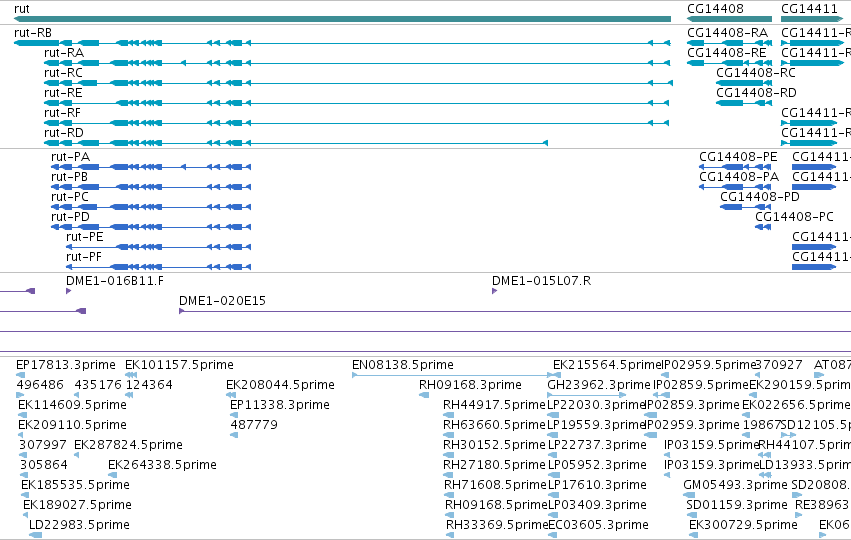This screenshot has height=540, width=851.
Task: Click EST label EK189027.5prime
Action: coord(78,505)
